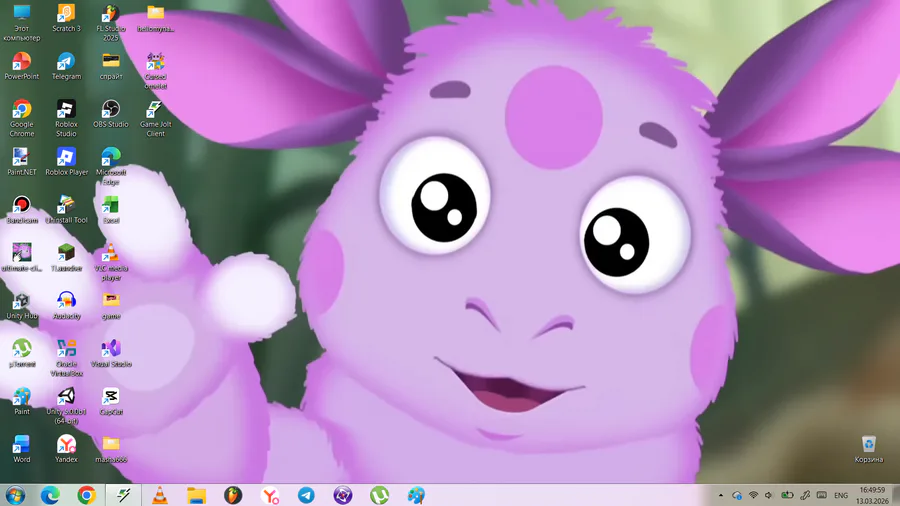Open Microsoft Edge from the taskbar
The height and width of the screenshot is (506, 900).
[51, 495]
